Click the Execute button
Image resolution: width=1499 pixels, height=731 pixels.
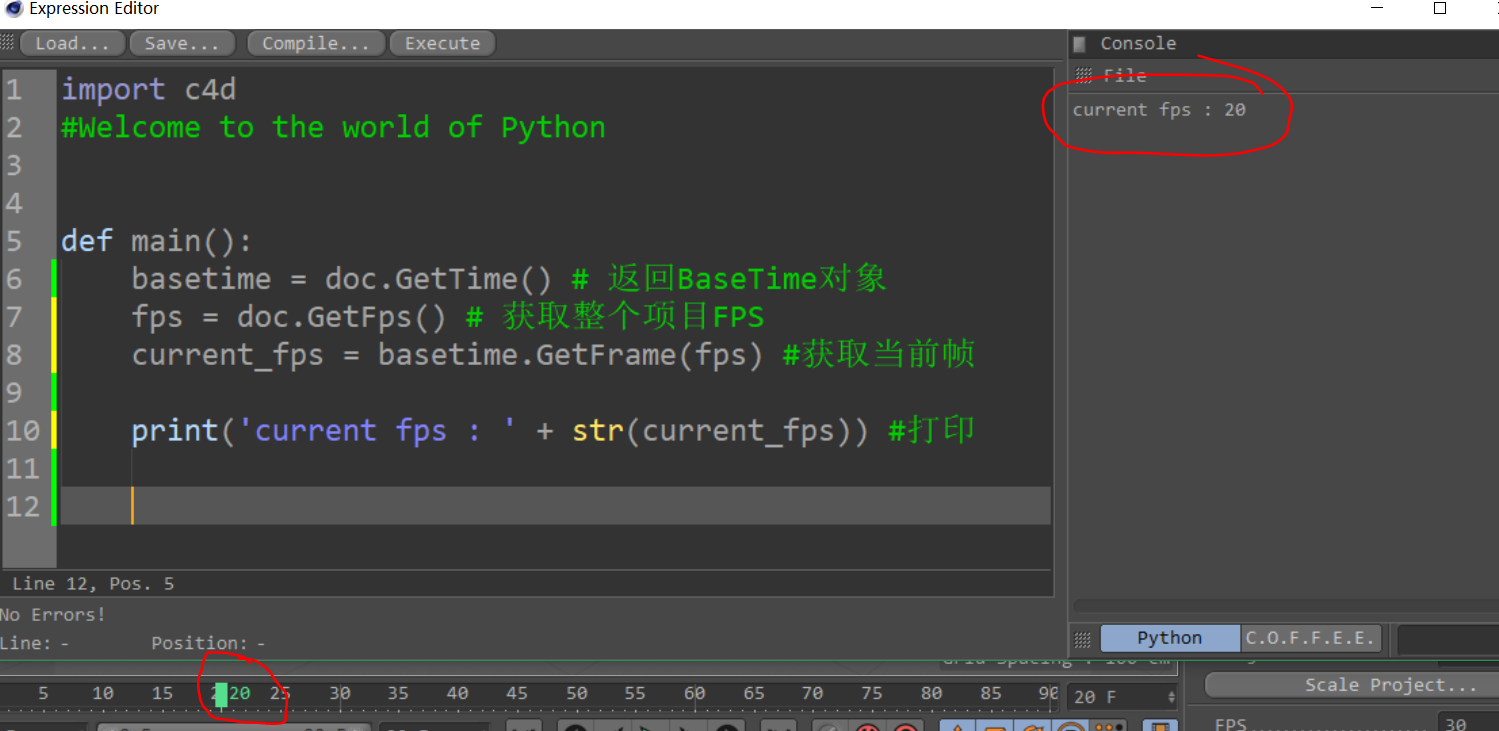point(441,43)
